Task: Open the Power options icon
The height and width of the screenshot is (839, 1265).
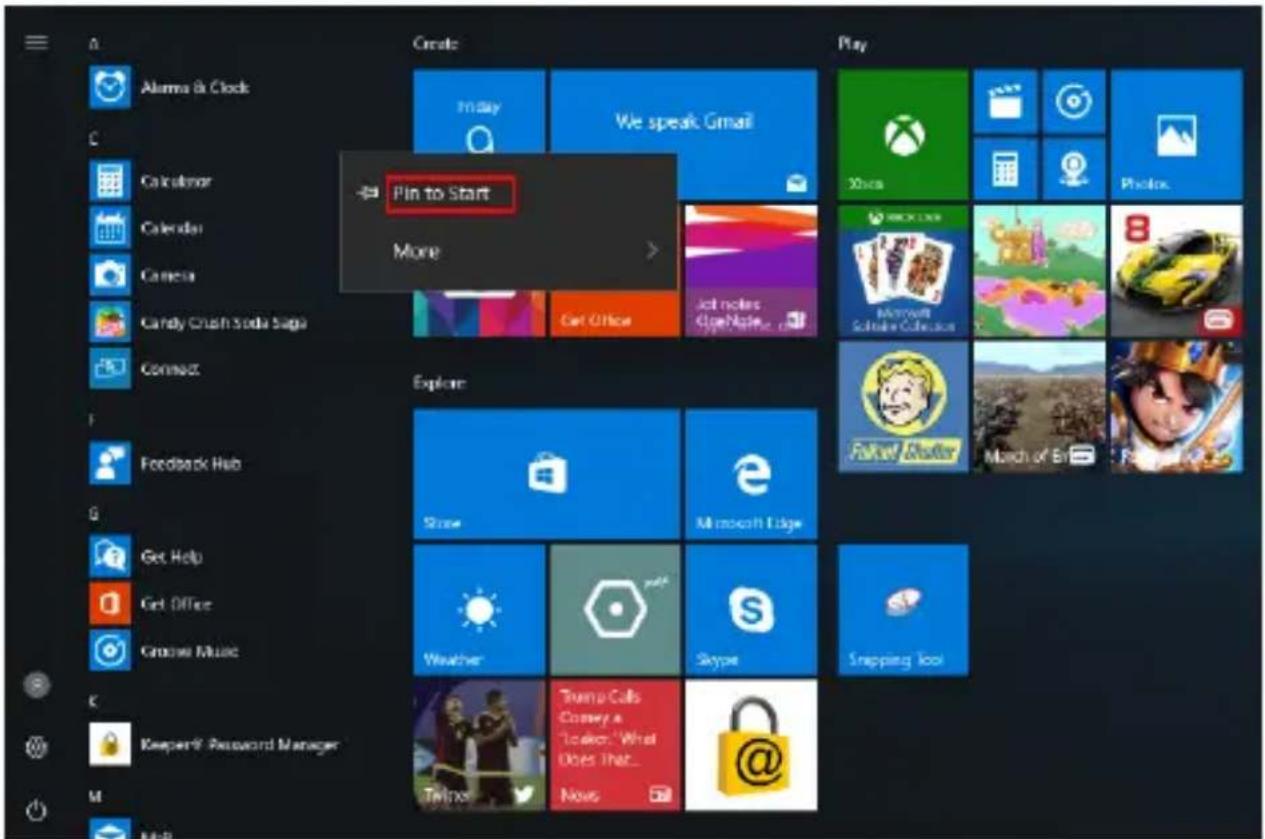Action: coord(36,811)
